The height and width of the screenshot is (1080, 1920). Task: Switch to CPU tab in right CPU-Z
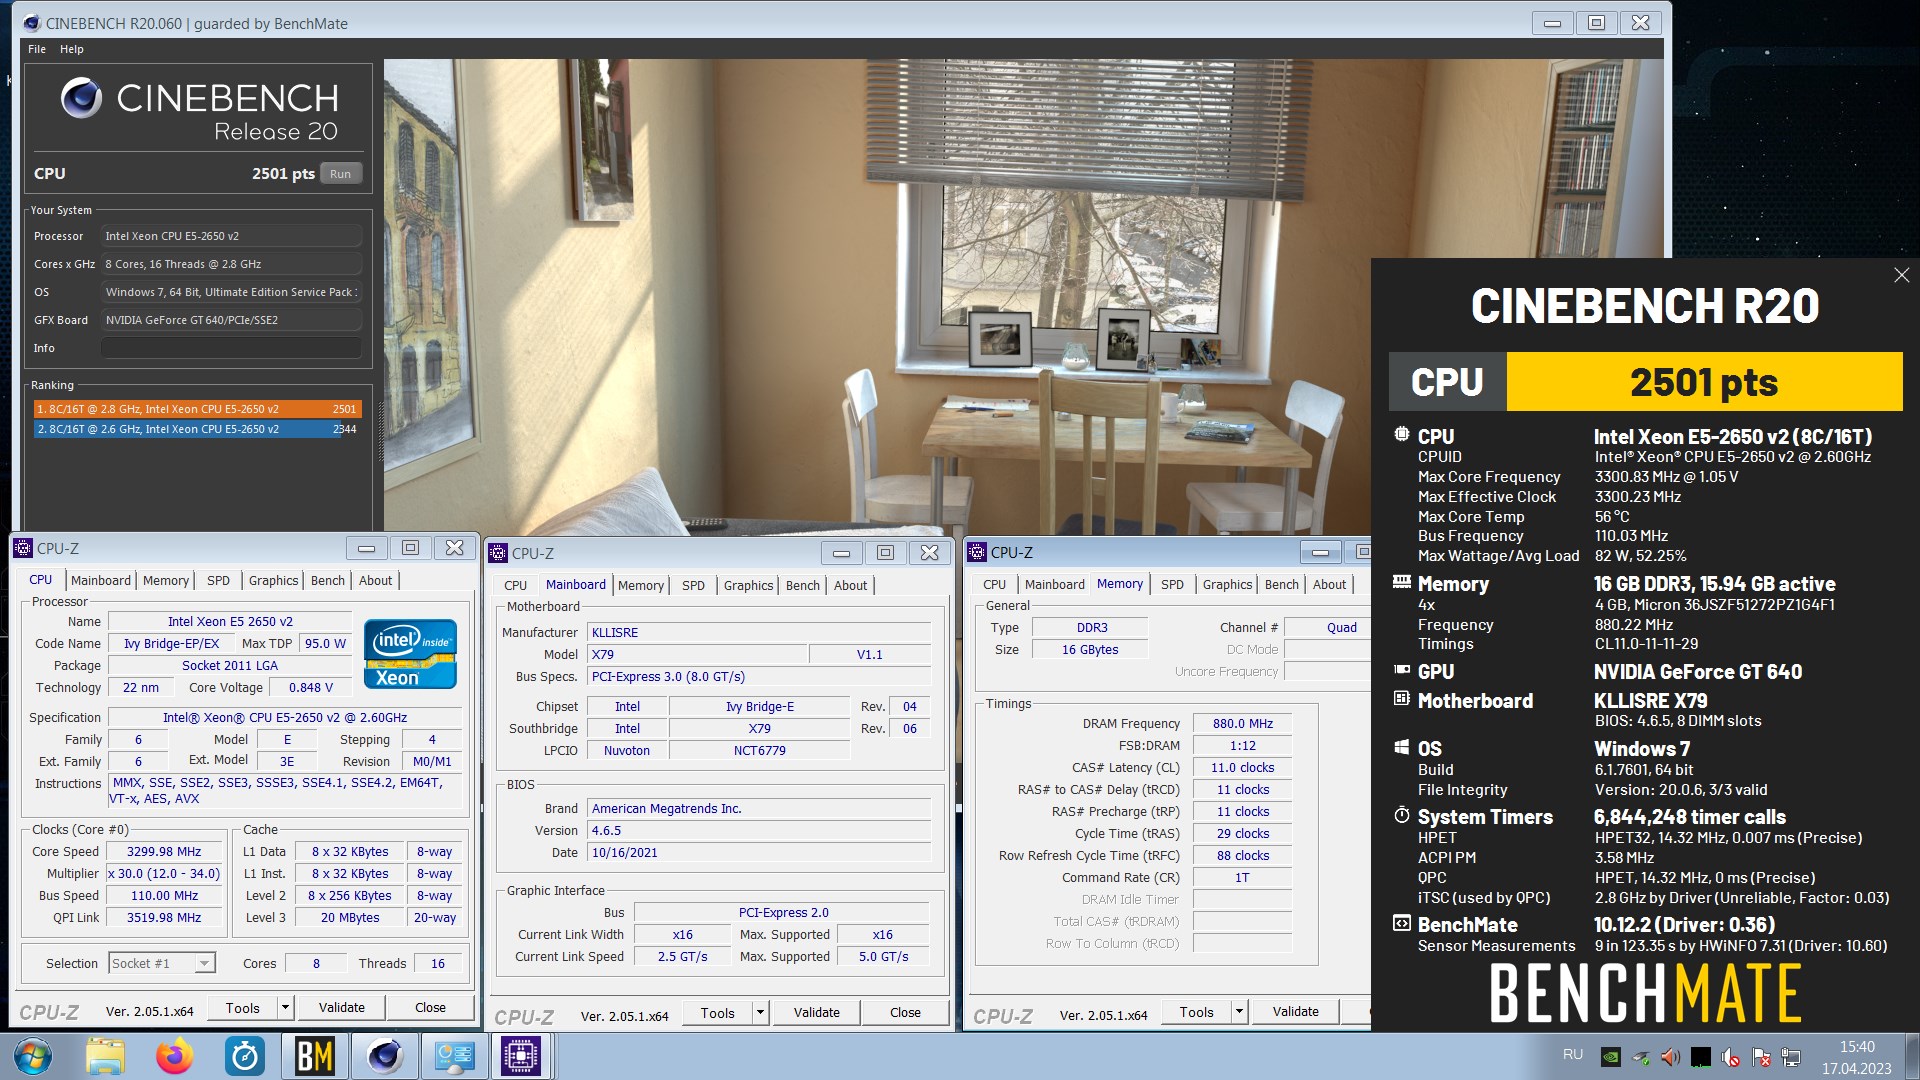point(994,584)
